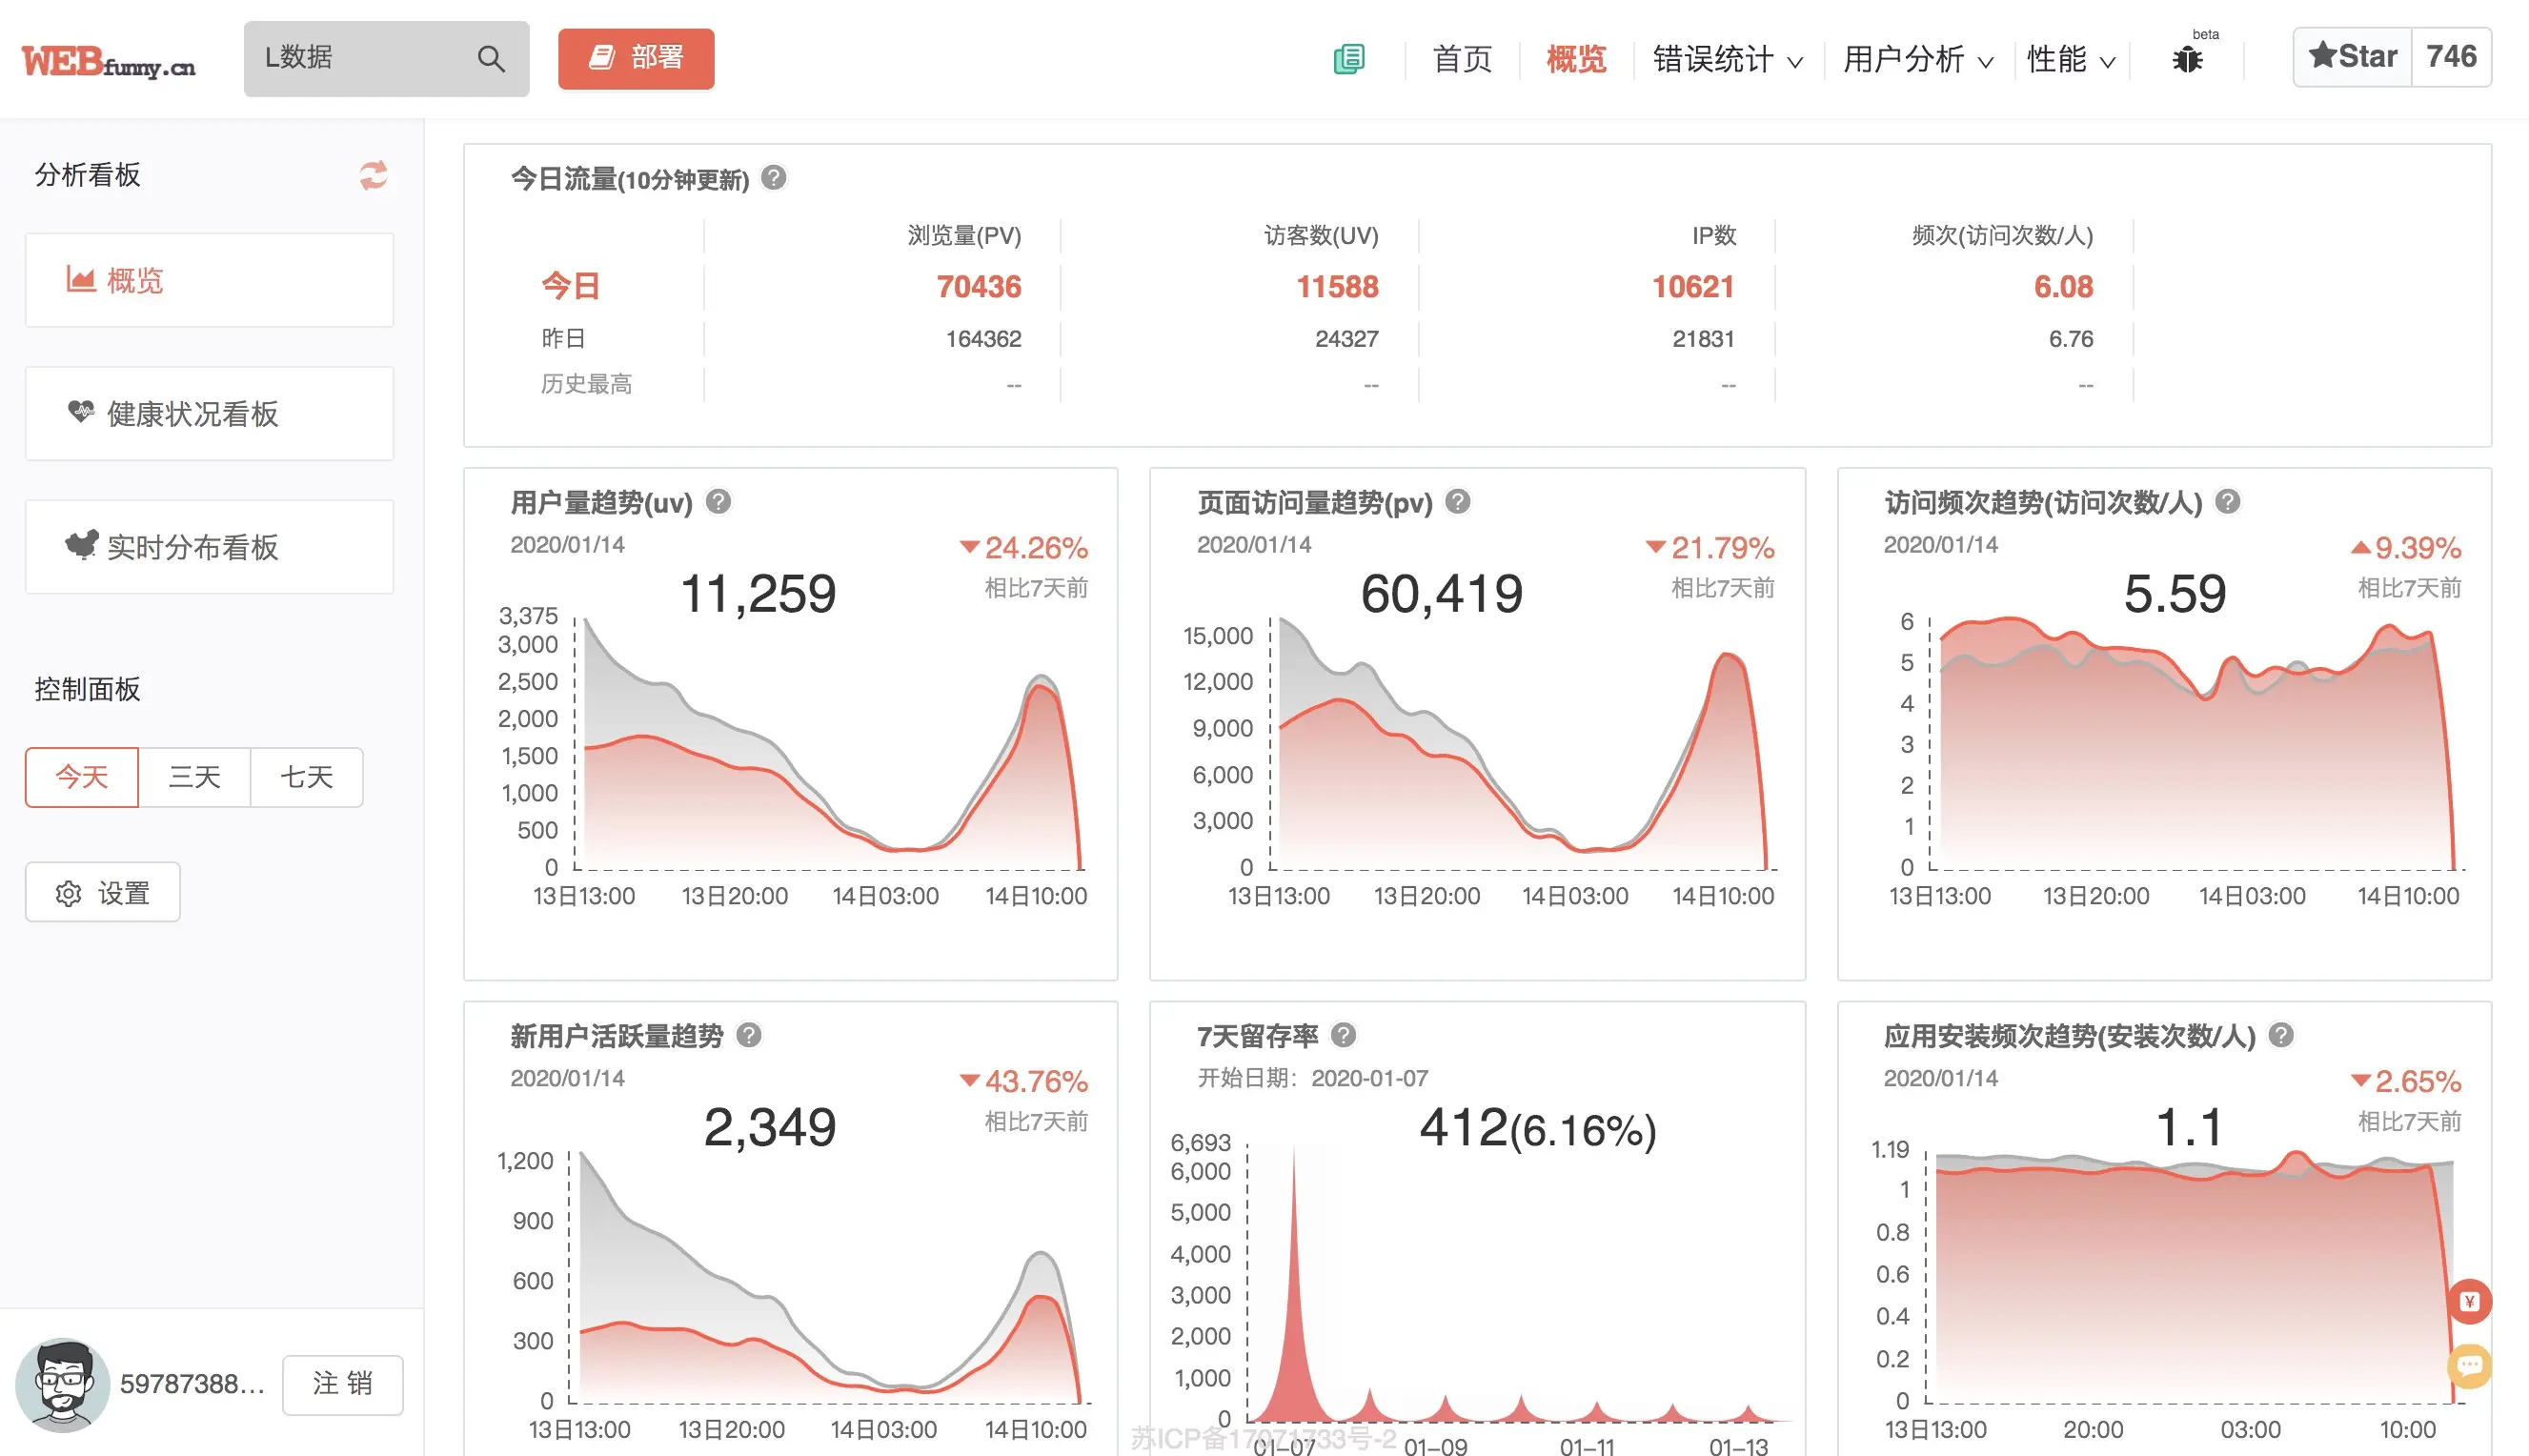Screen dimensions: 2529x1456
Task: Switch time range to 七天
Action: pos(306,777)
